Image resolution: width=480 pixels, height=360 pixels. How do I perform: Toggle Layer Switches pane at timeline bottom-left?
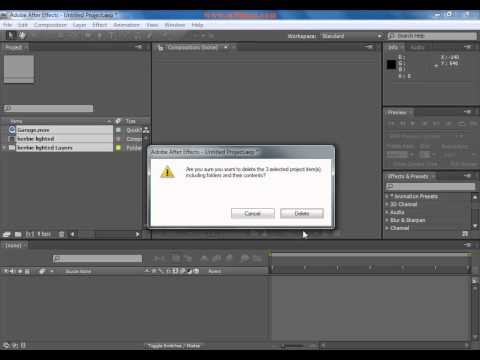click(6, 346)
